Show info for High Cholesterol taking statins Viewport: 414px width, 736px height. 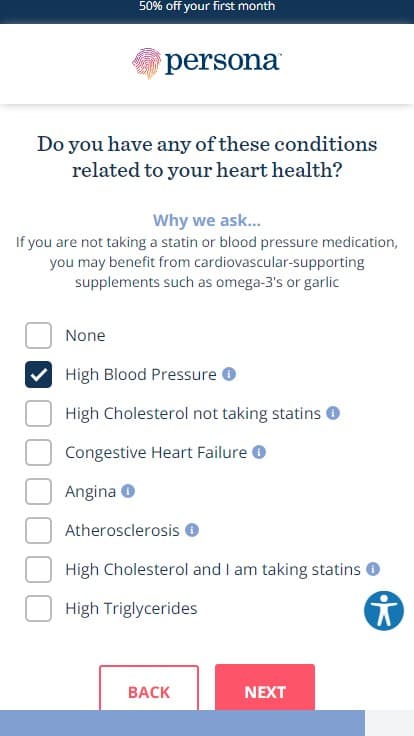(x=373, y=569)
